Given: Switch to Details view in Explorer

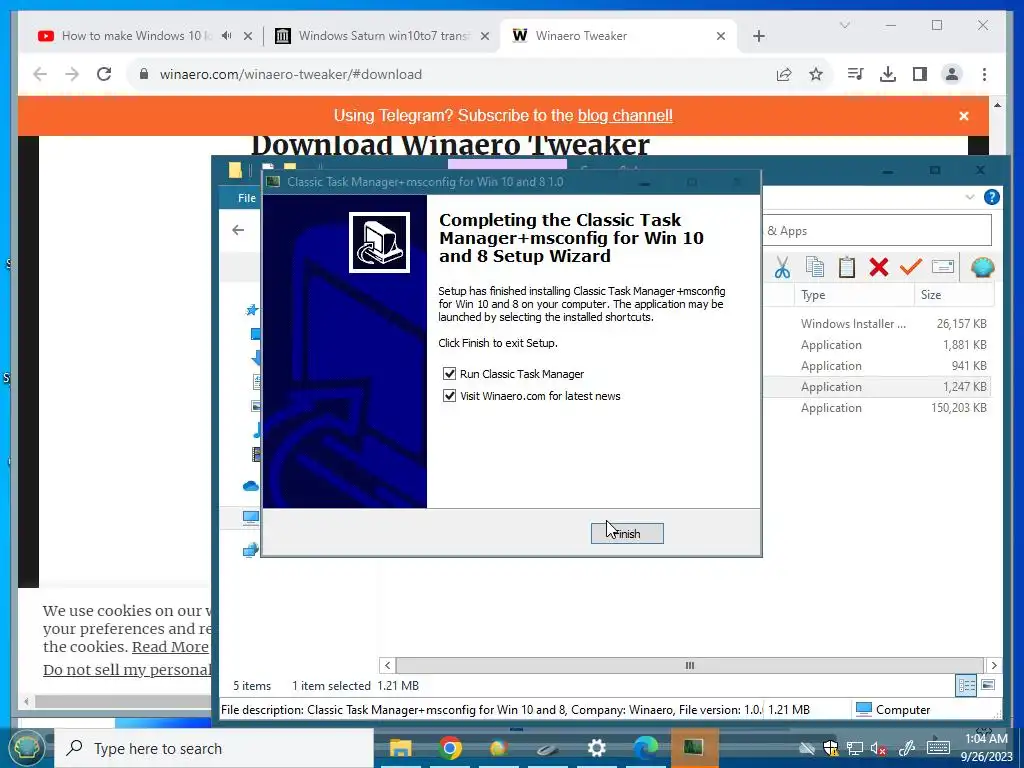Looking at the screenshot, I should point(967,686).
